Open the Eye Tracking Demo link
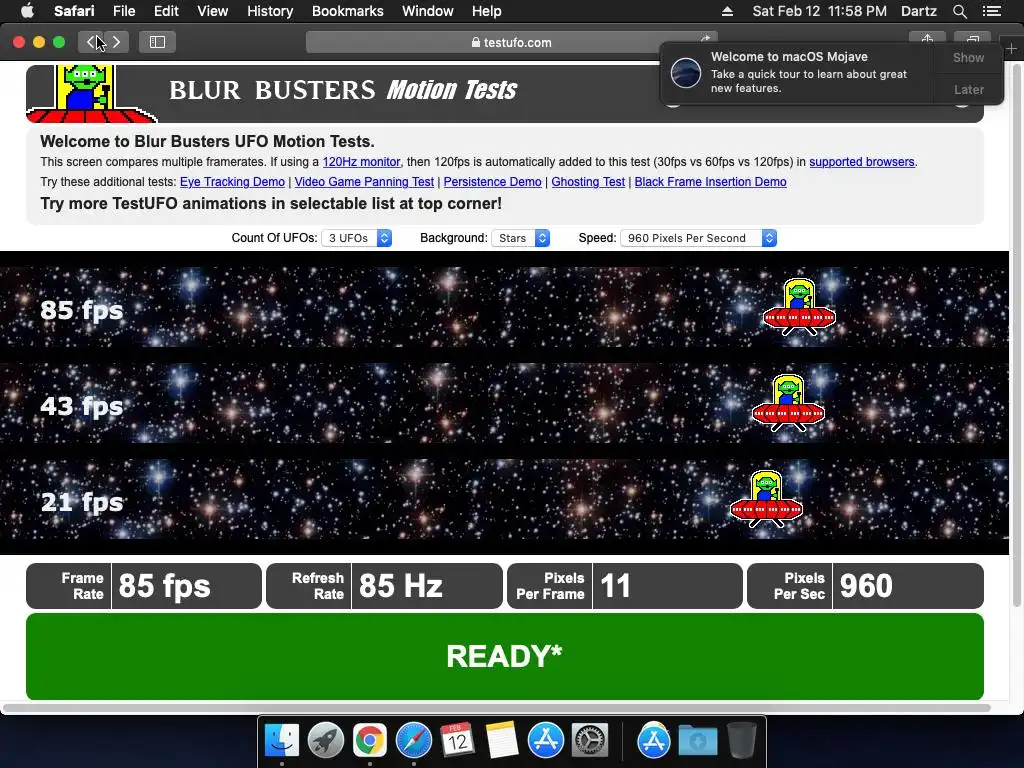 coord(232,182)
